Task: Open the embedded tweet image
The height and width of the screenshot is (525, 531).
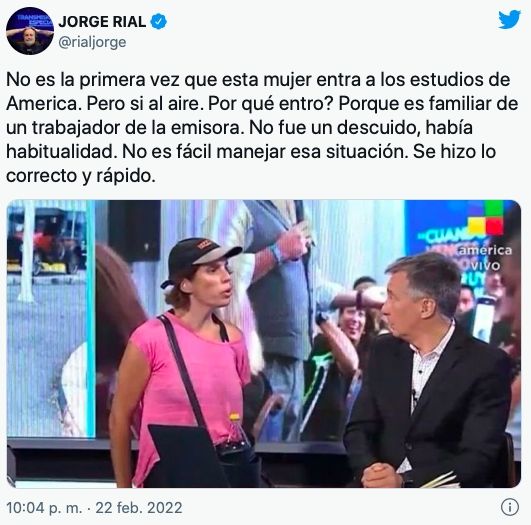Action: point(264,343)
